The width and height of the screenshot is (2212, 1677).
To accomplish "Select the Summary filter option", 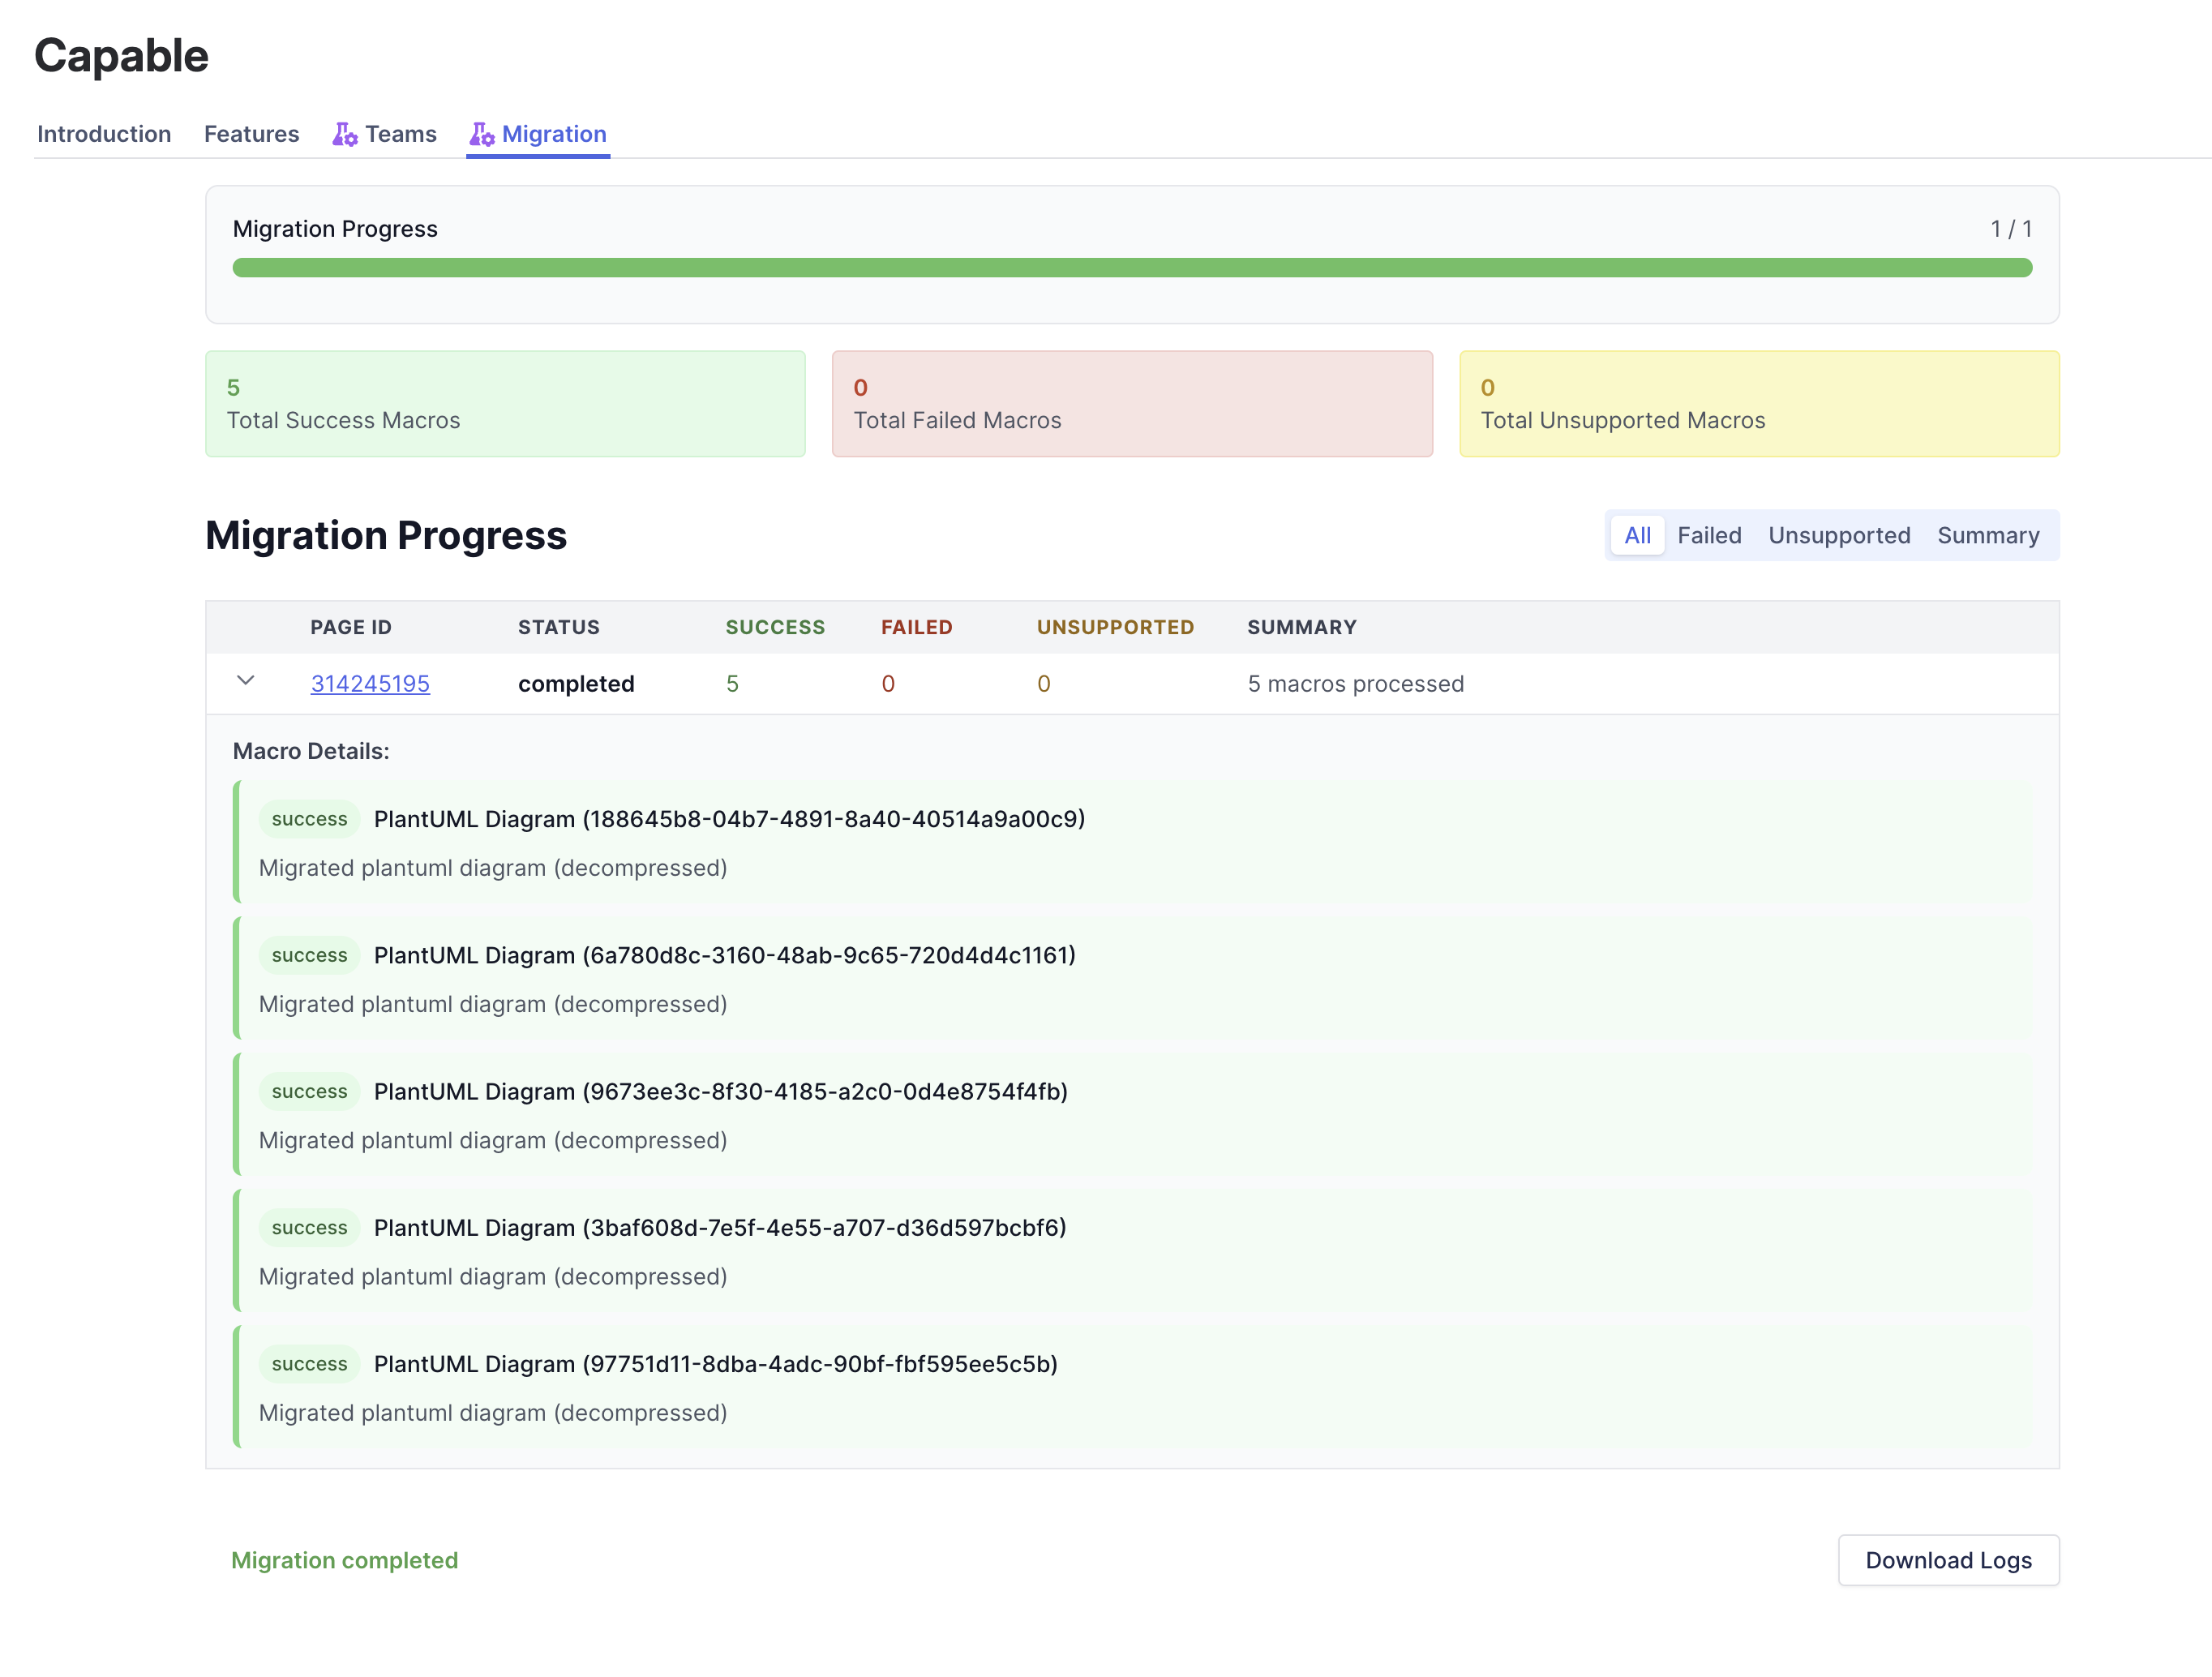I will pos(1988,535).
